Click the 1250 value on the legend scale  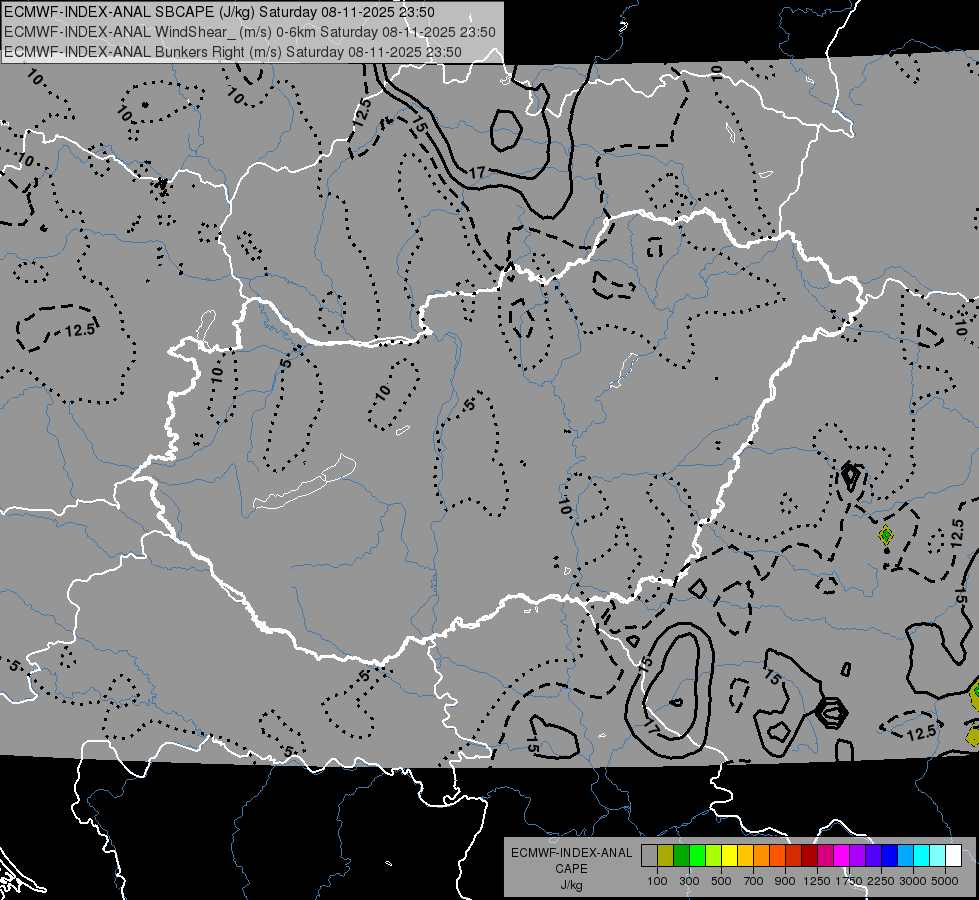click(817, 881)
